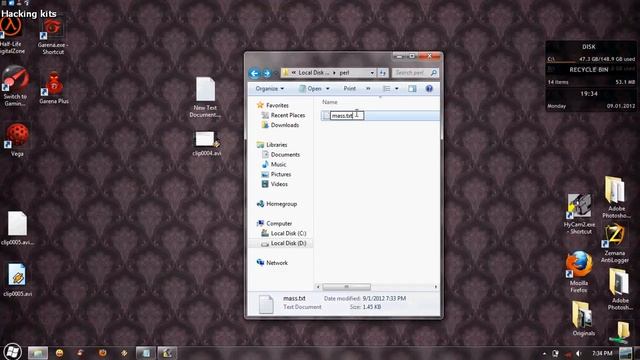The image size is (640, 360).
Task: Go forward with the Explorer forward arrow
Action: 267,73
